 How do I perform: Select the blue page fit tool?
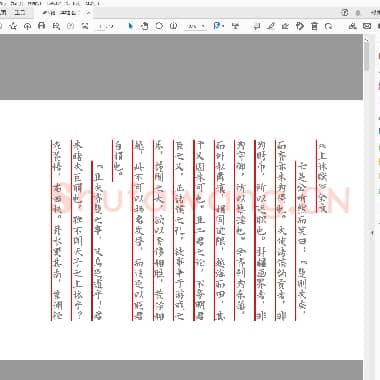(x=217, y=26)
